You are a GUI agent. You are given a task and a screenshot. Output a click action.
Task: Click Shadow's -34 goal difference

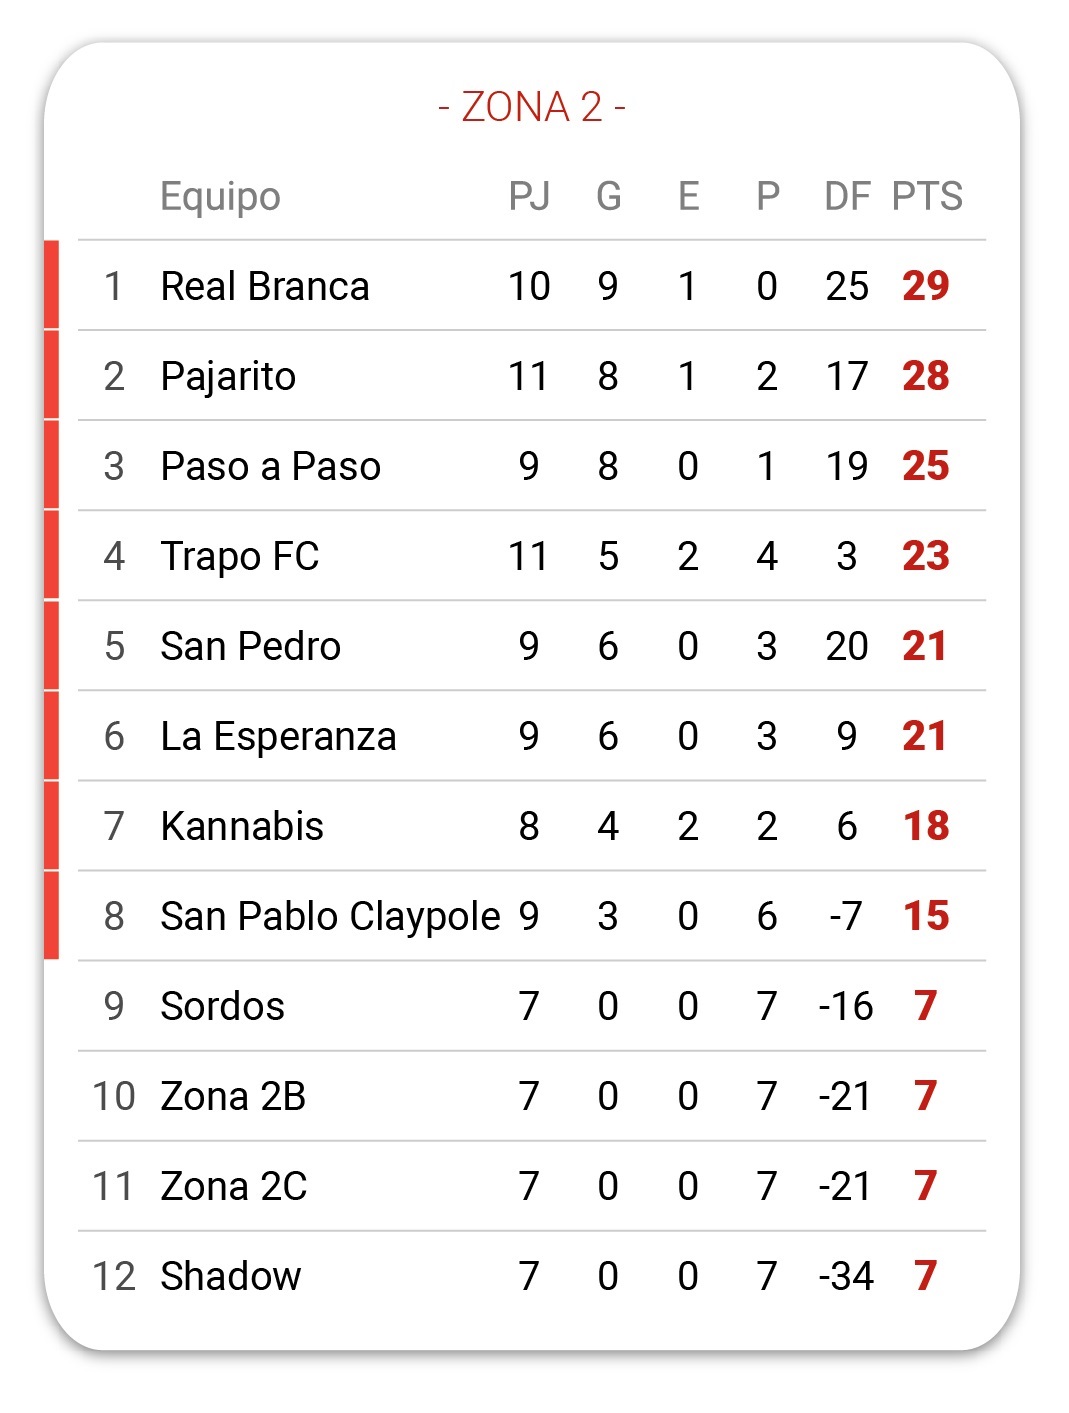pyautogui.click(x=846, y=1276)
